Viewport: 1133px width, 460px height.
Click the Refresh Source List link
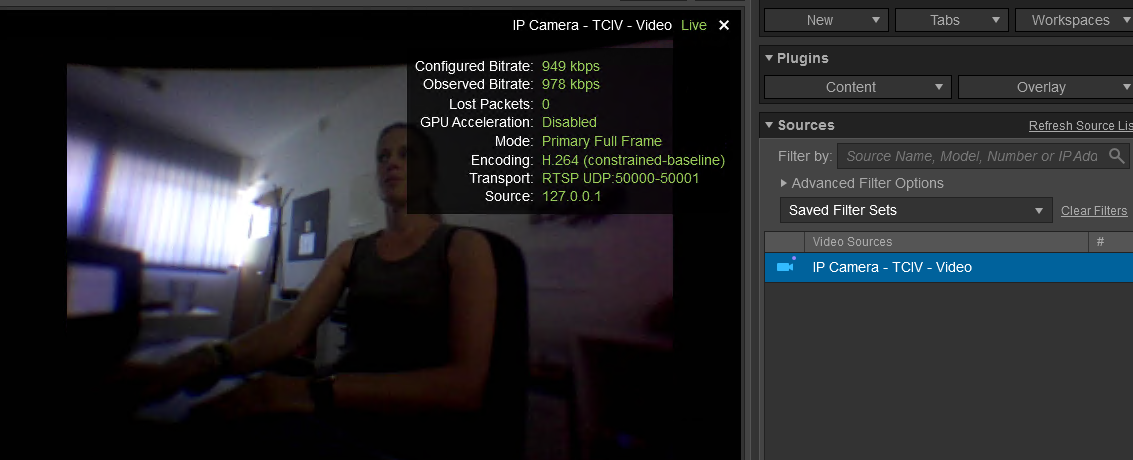pyautogui.click(x=1081, y=126)
